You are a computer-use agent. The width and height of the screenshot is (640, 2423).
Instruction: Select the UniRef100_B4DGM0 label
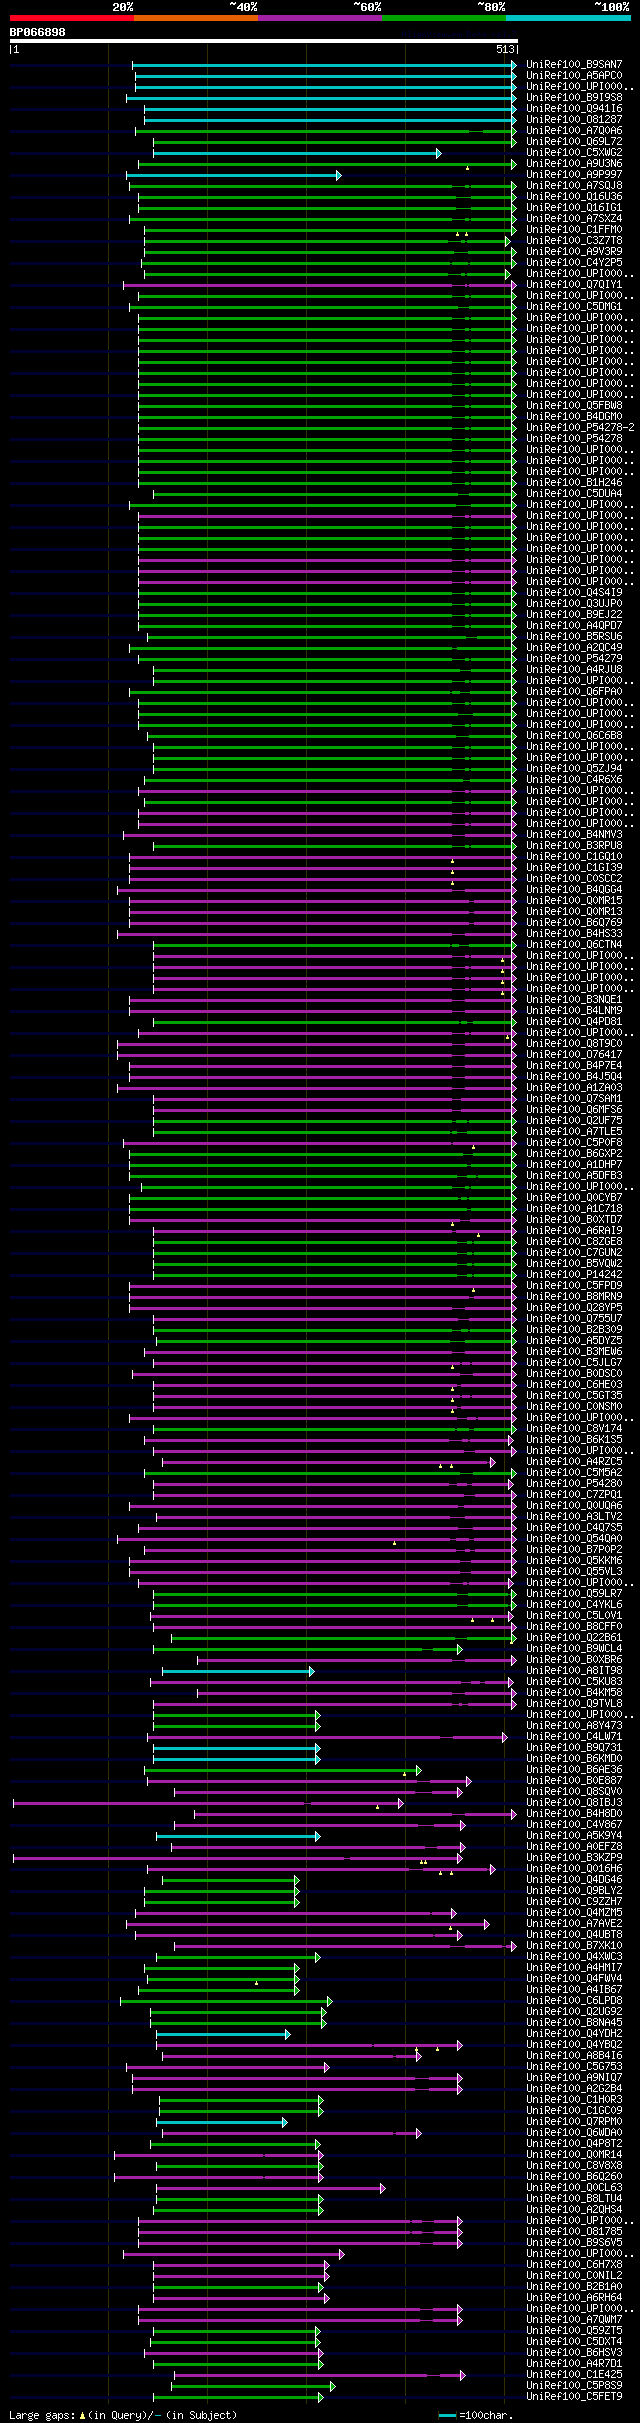pos(574,417)
